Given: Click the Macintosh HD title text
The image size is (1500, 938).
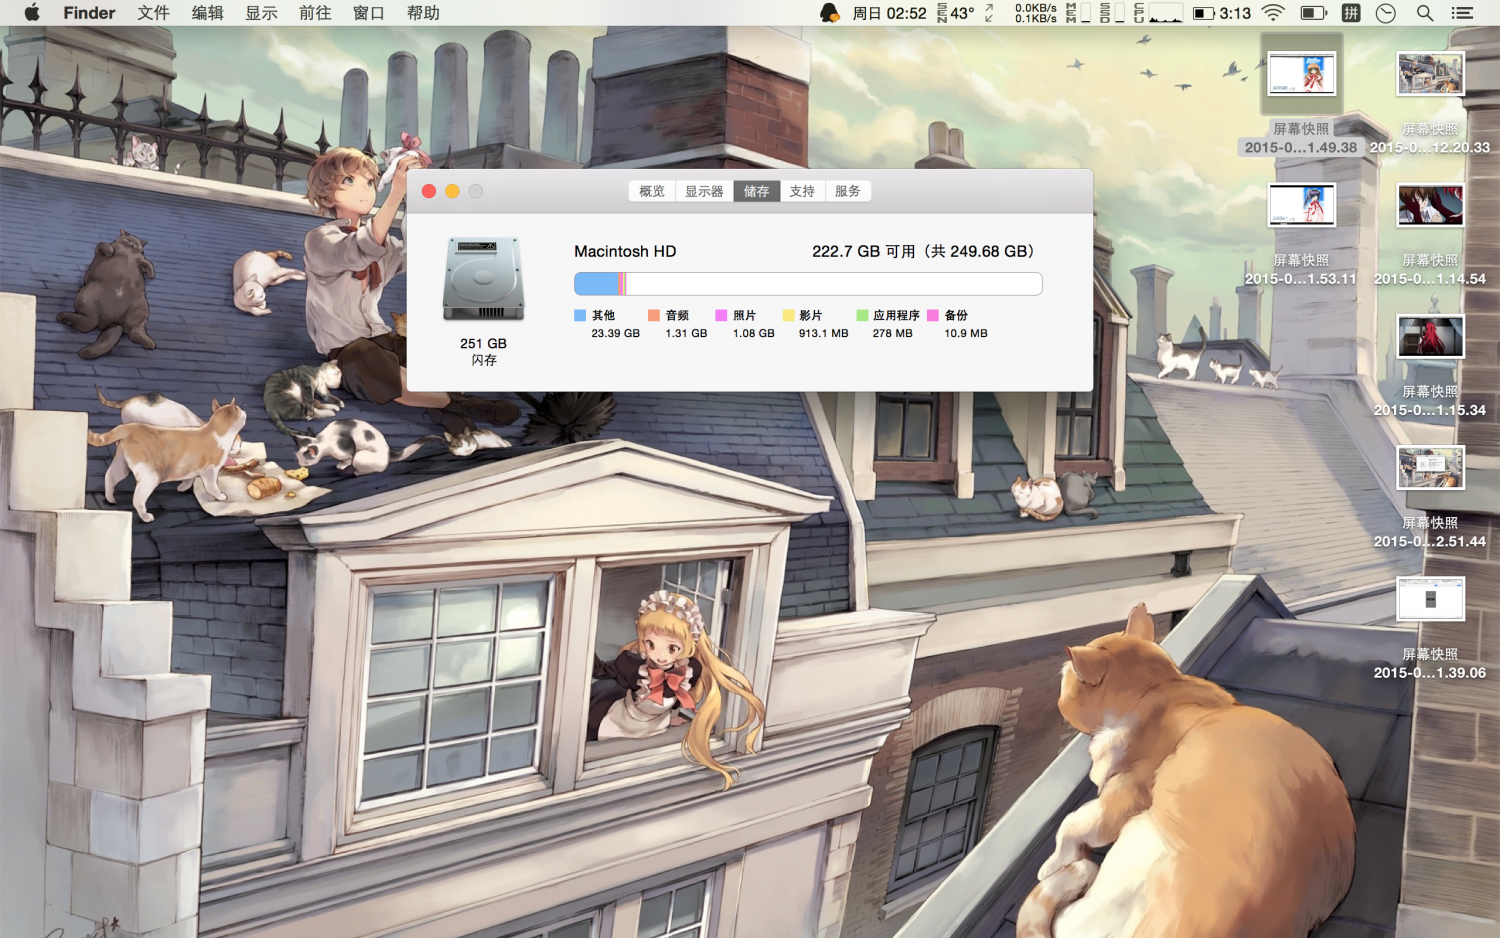Looking at the screenshot, I should pos(625,251).
